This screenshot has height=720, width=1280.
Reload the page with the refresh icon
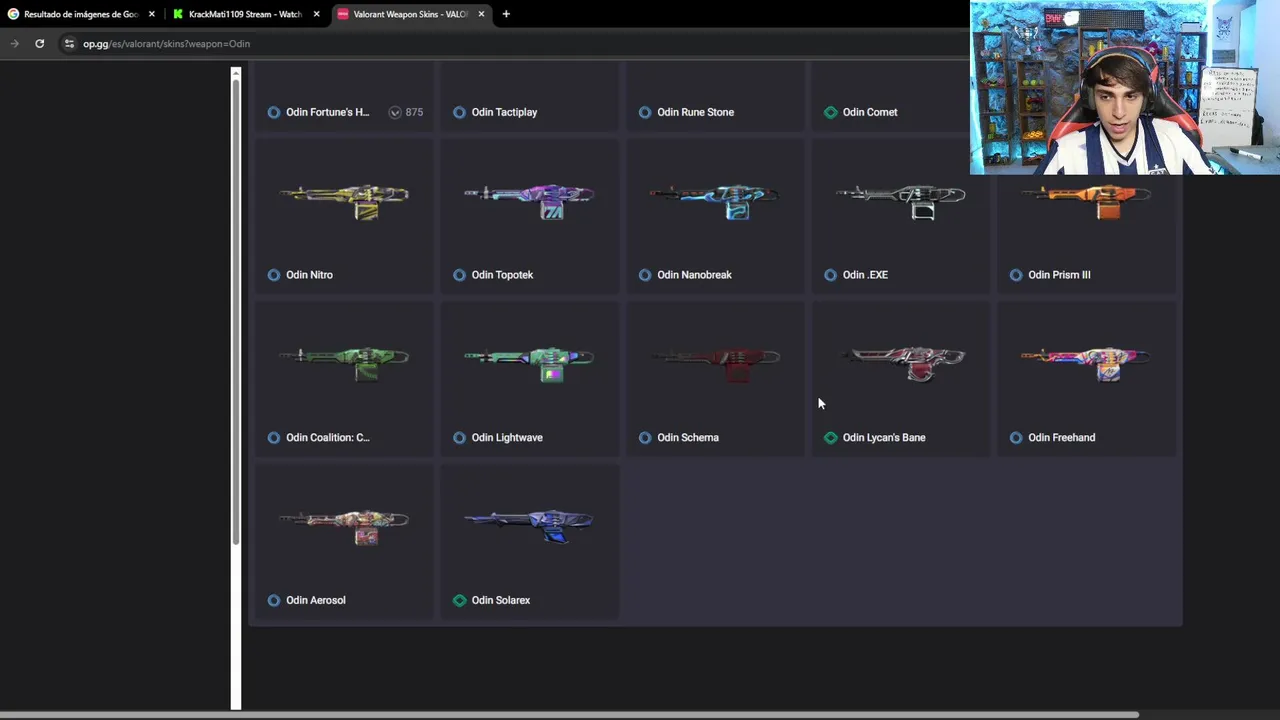(x=39, y=44)
